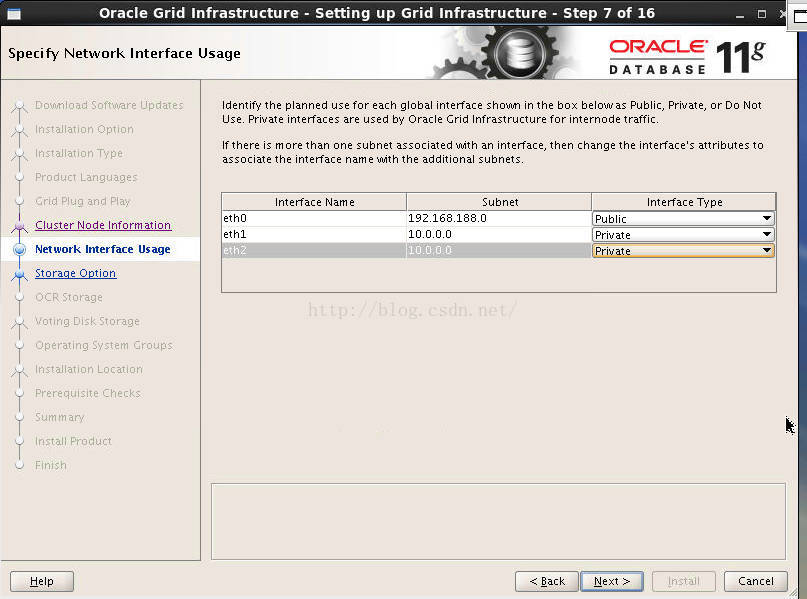Open the Interface Type dropdown for eth0
This screenshot has width=807, height=599.
coord(683,218)
